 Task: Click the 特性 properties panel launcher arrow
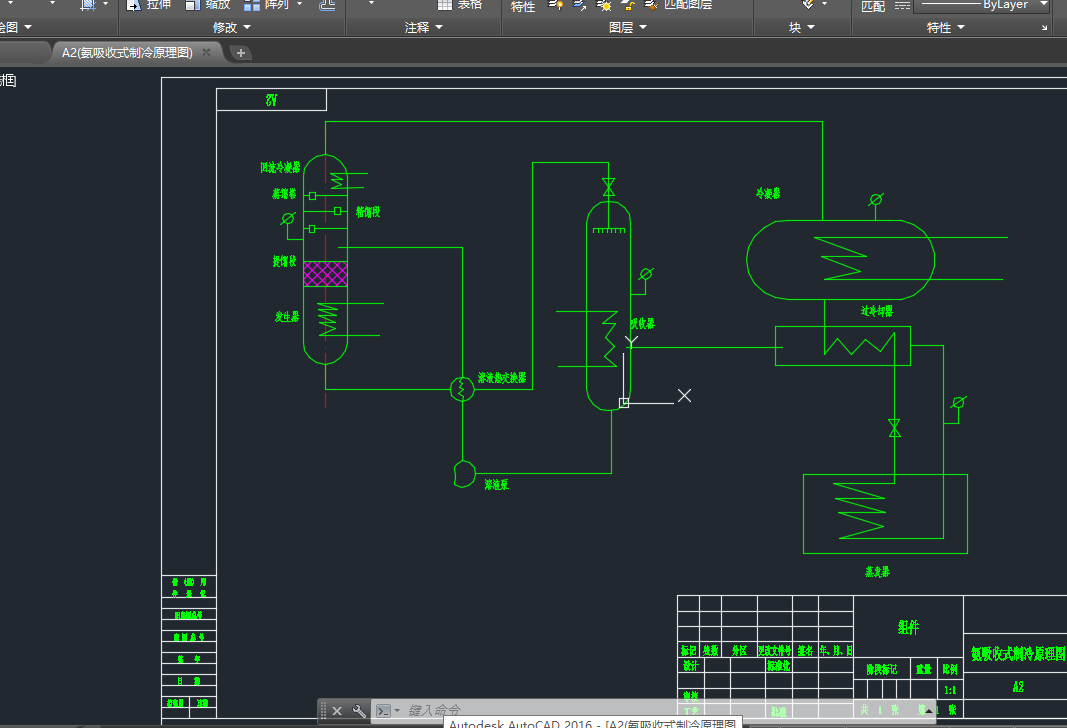[x=1044, y=28]
